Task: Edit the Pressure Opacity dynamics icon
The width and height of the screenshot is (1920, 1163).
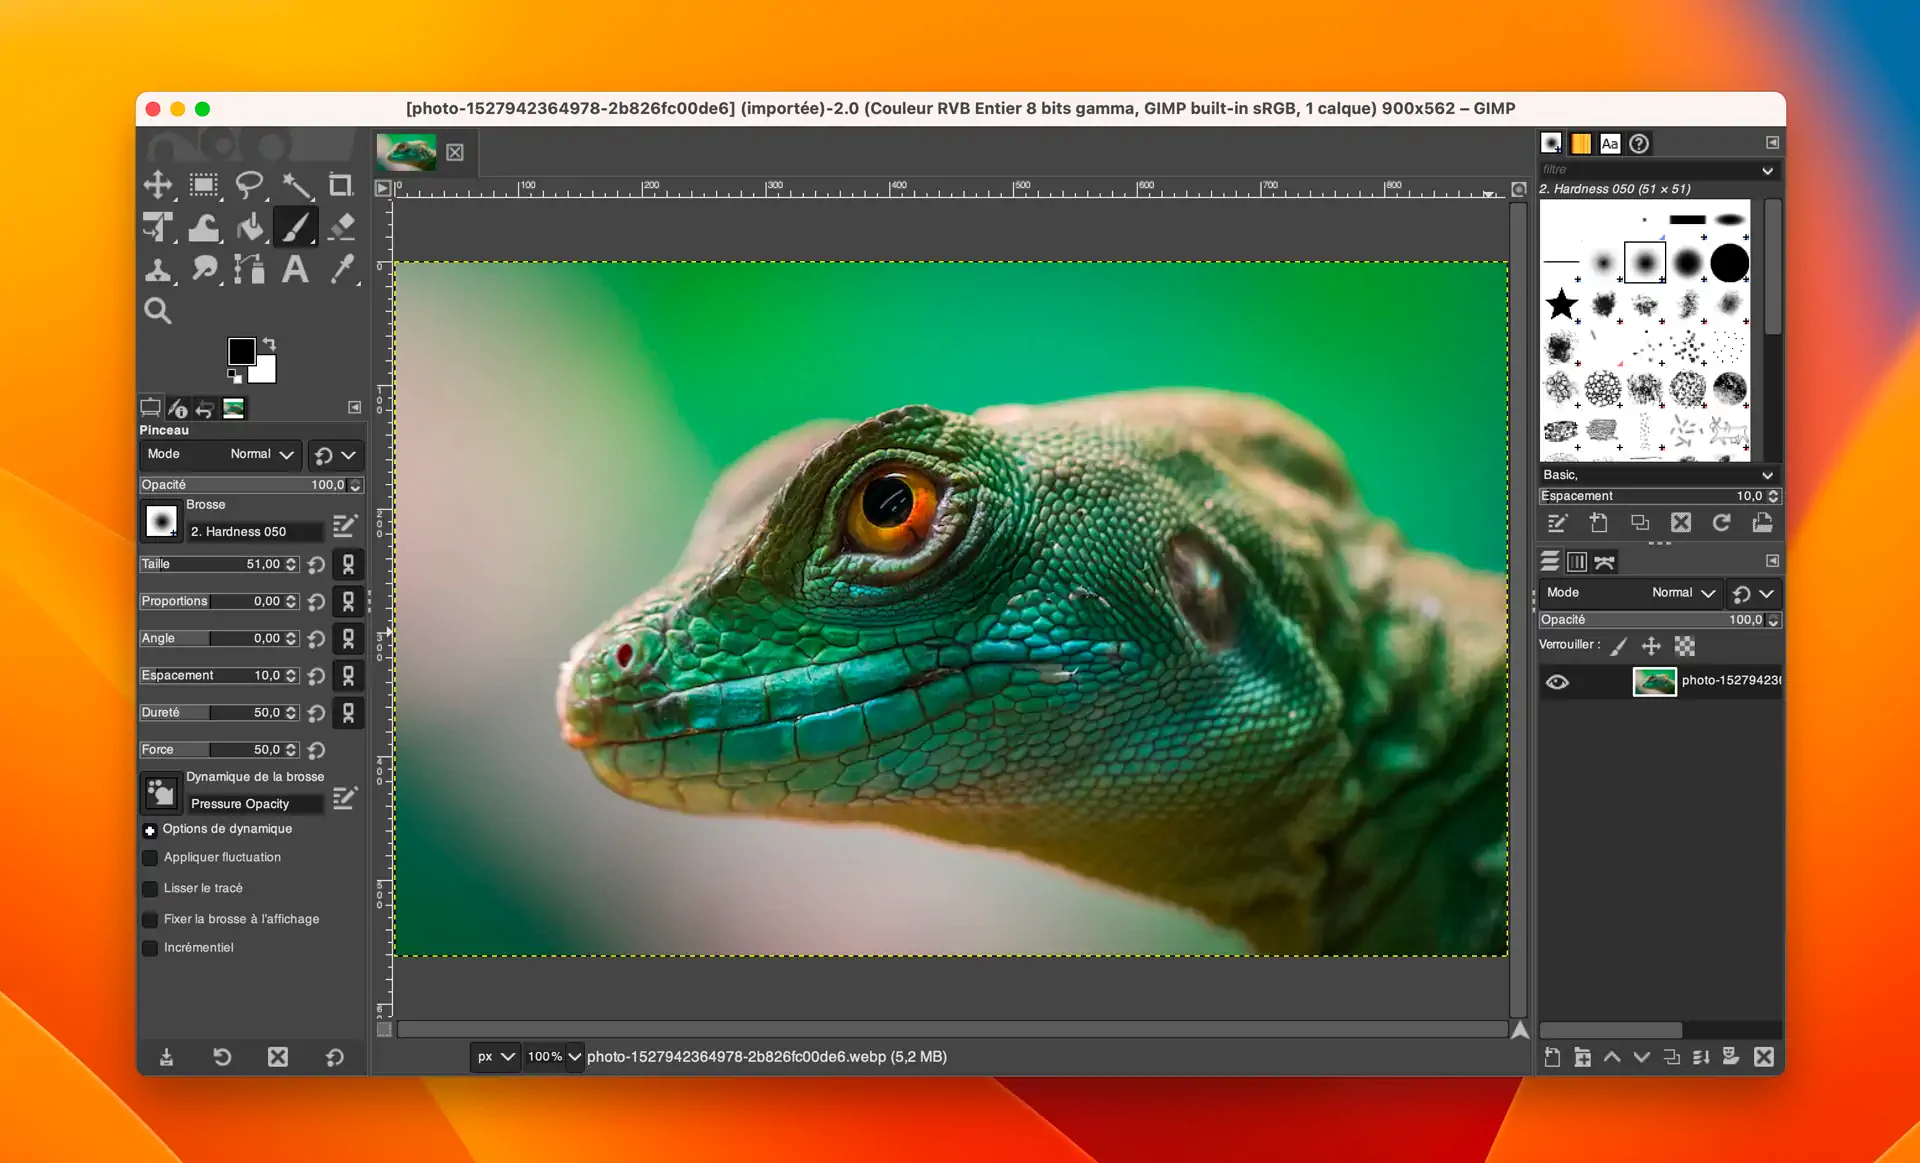Action: pyautogui.click(x=345, y=797)
